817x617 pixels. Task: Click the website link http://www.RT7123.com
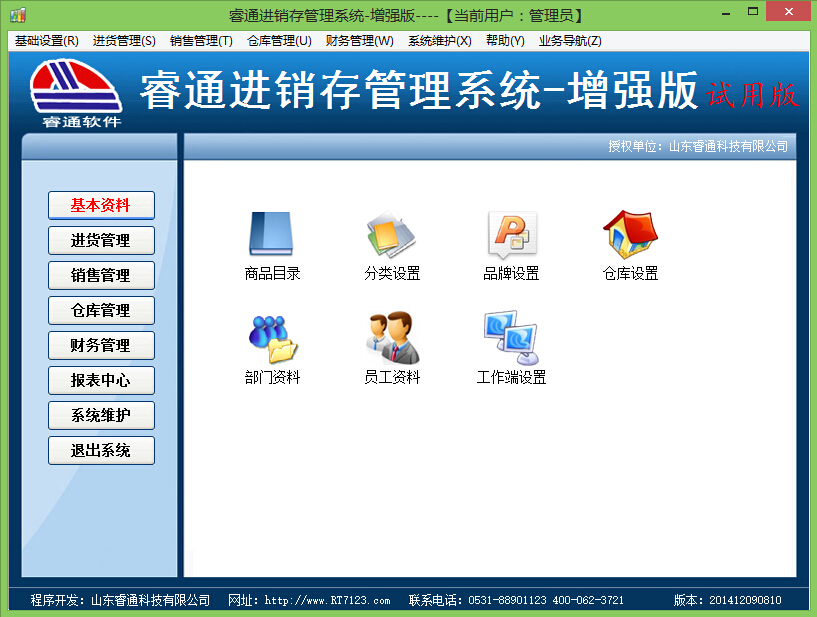click(327, 600)
